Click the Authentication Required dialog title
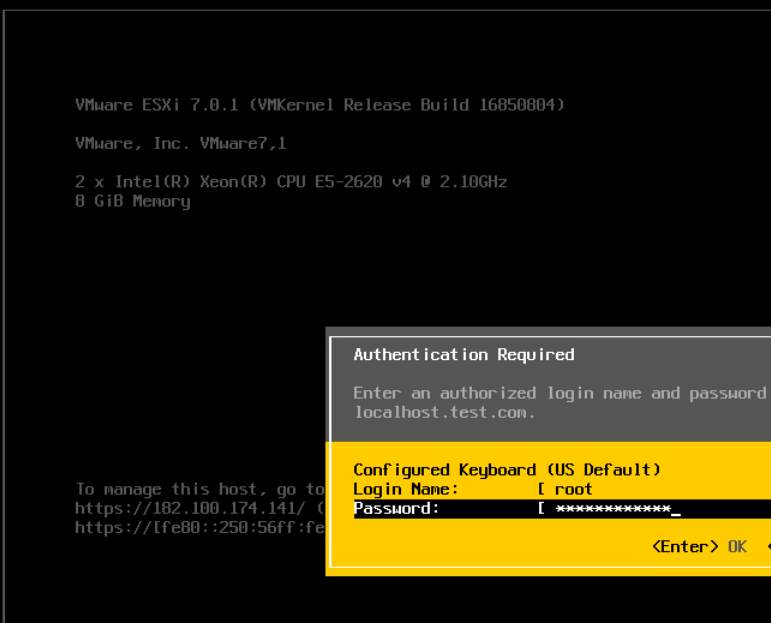Image resolution: width=771 pixels, height=623 pixels. tap(464, 354)
